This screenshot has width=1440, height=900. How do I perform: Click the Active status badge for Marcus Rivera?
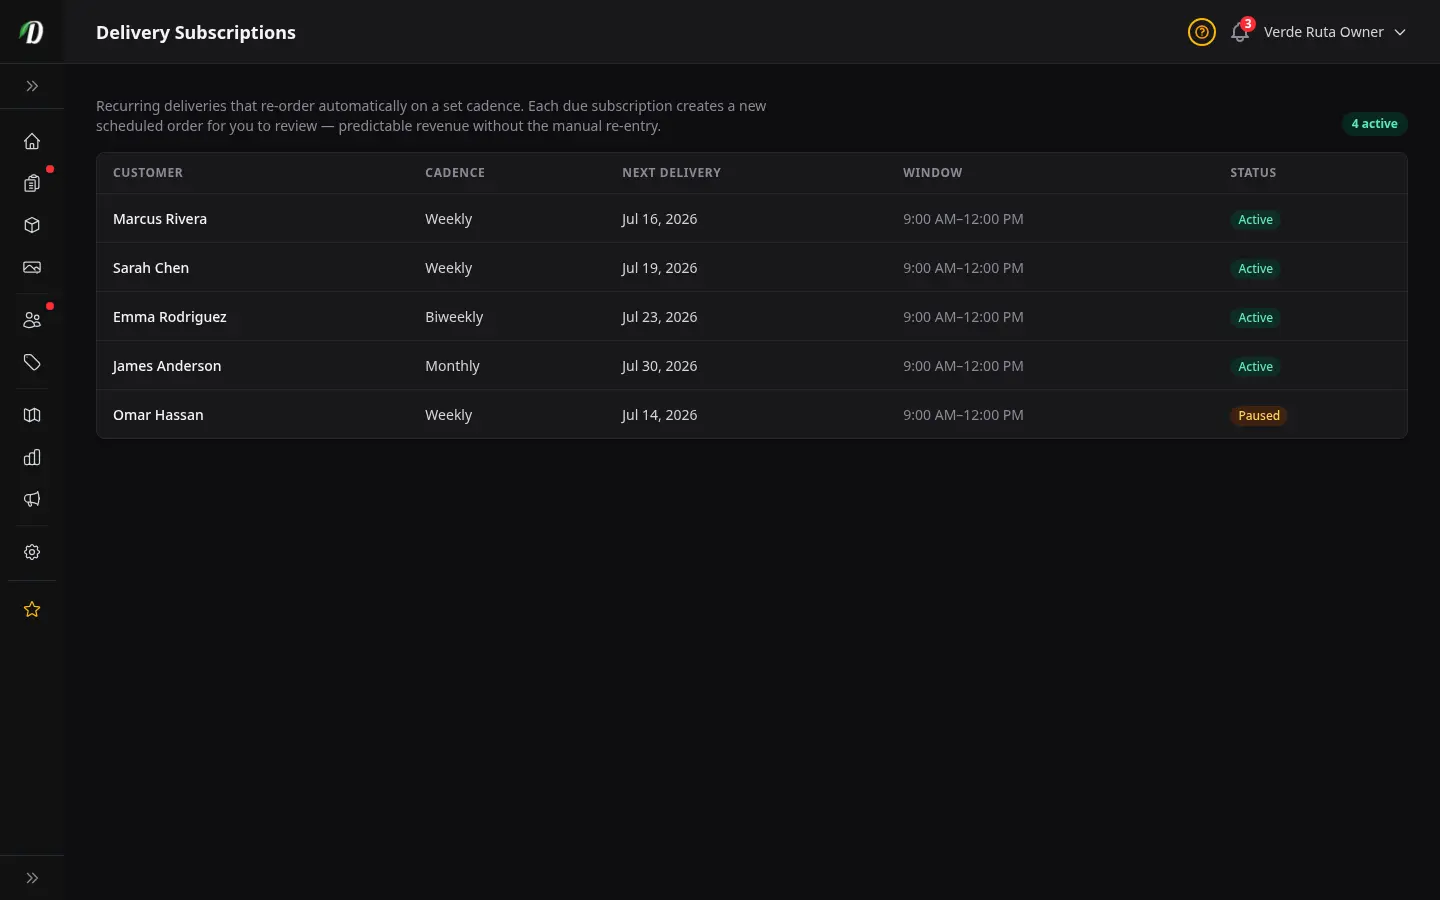1255,220
